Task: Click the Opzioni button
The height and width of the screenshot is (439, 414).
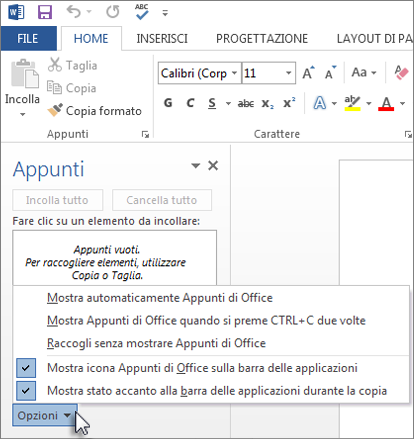Action: 45,415
